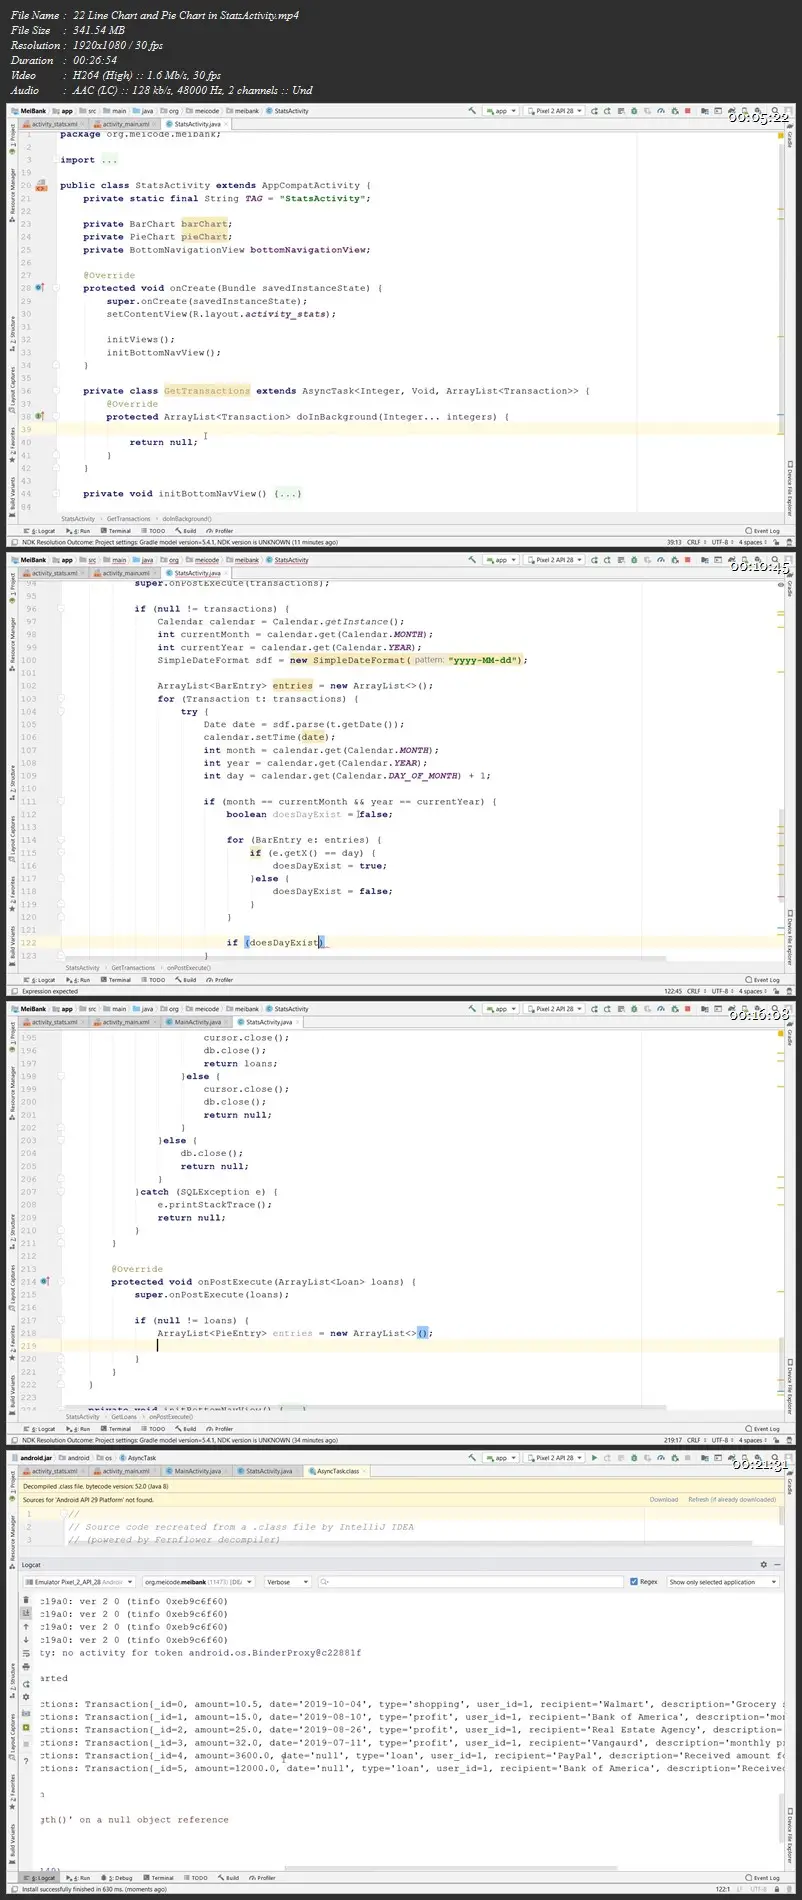Hide the Logcat panel via minimize icon
Viewport: 802px width, 1900px height.
click(x=776, y=1565)
